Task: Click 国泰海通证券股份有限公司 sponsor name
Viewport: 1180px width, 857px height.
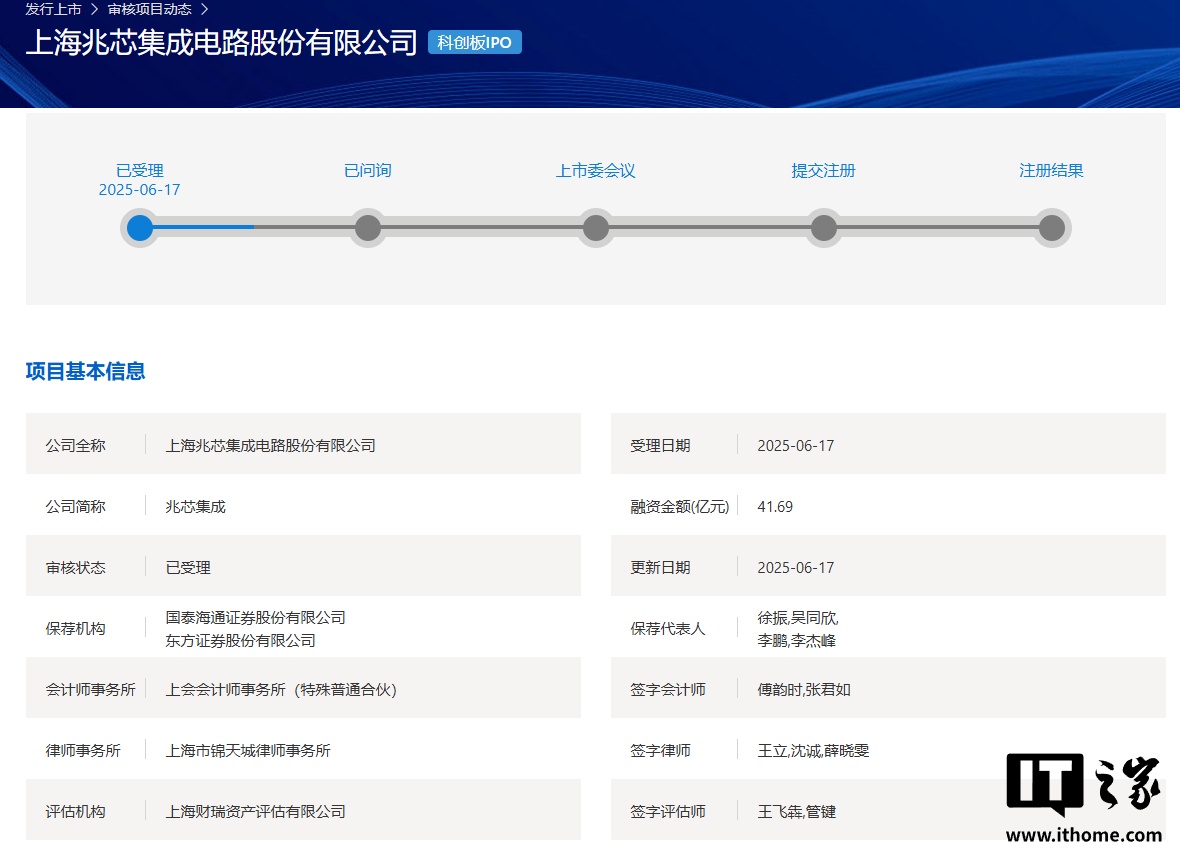Action: tap(256, 618)
